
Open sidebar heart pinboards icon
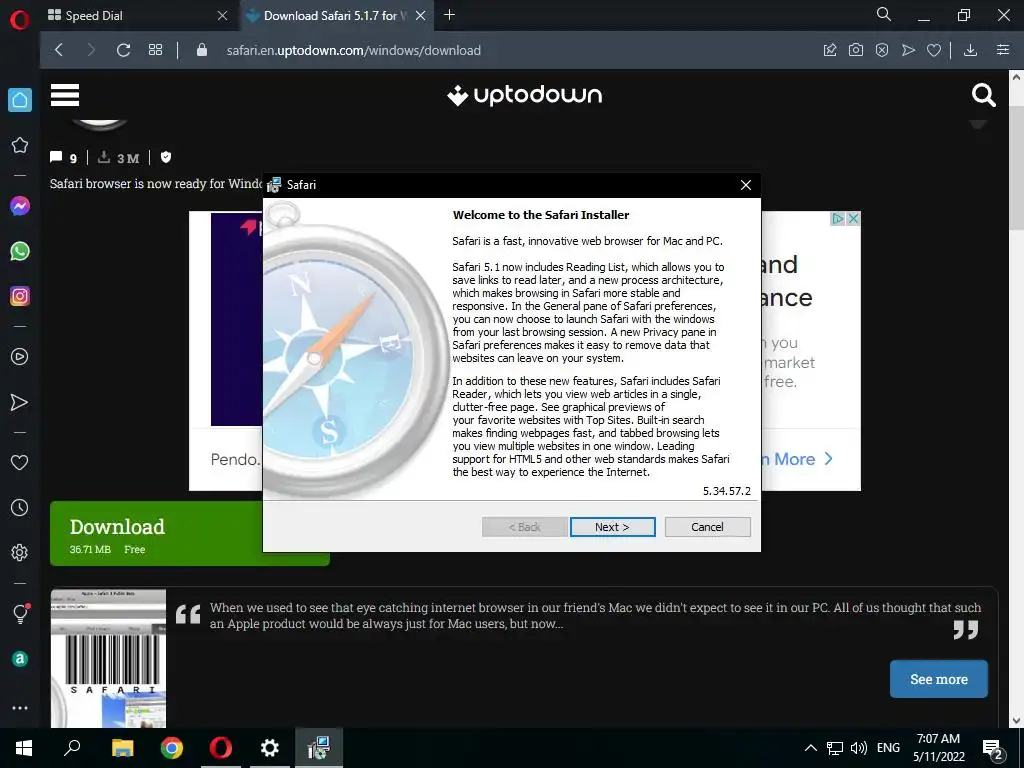pyautogui.click(x=20, y=462)
